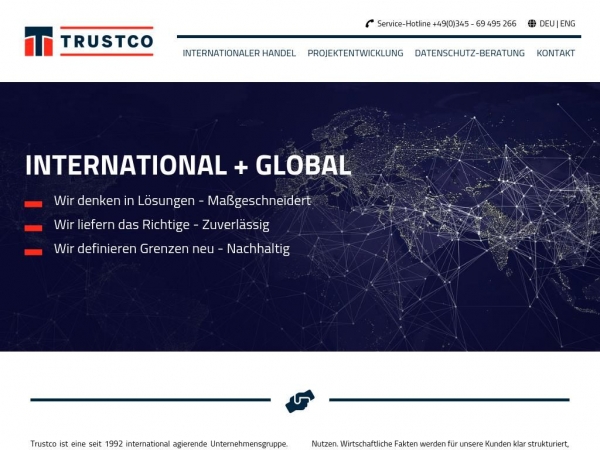Switch language to ENG
The width and height of the screenshot is (600, 450).
567,23
